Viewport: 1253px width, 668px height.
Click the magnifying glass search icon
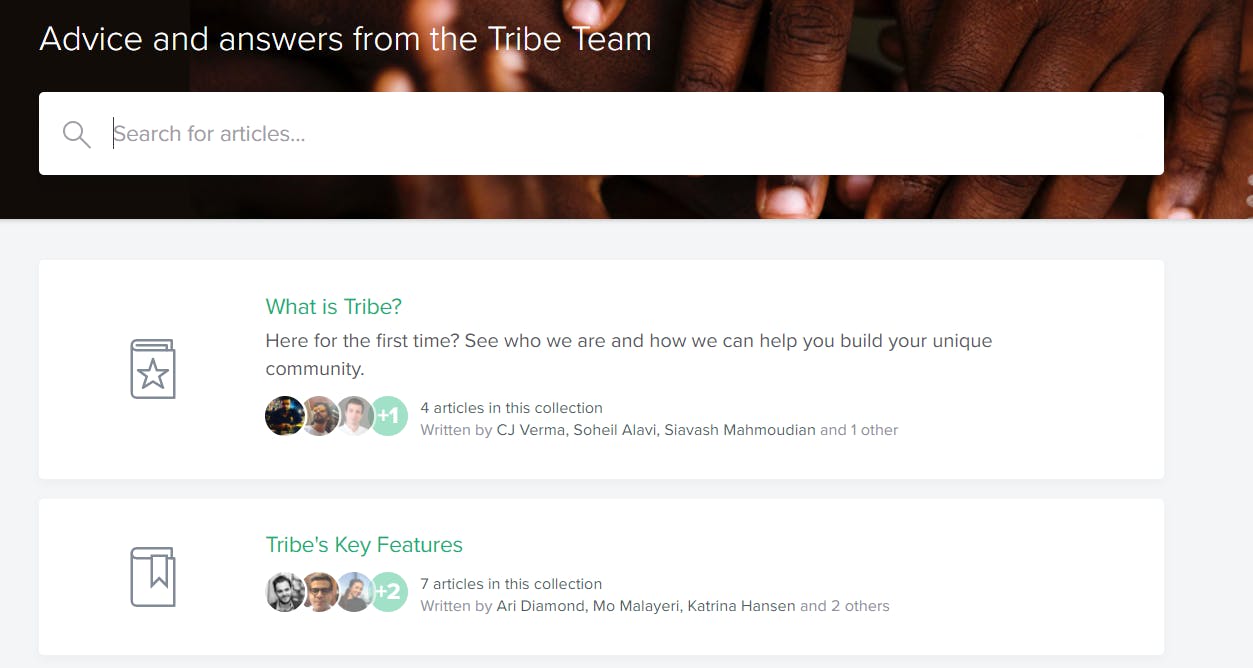pos(76,134)
